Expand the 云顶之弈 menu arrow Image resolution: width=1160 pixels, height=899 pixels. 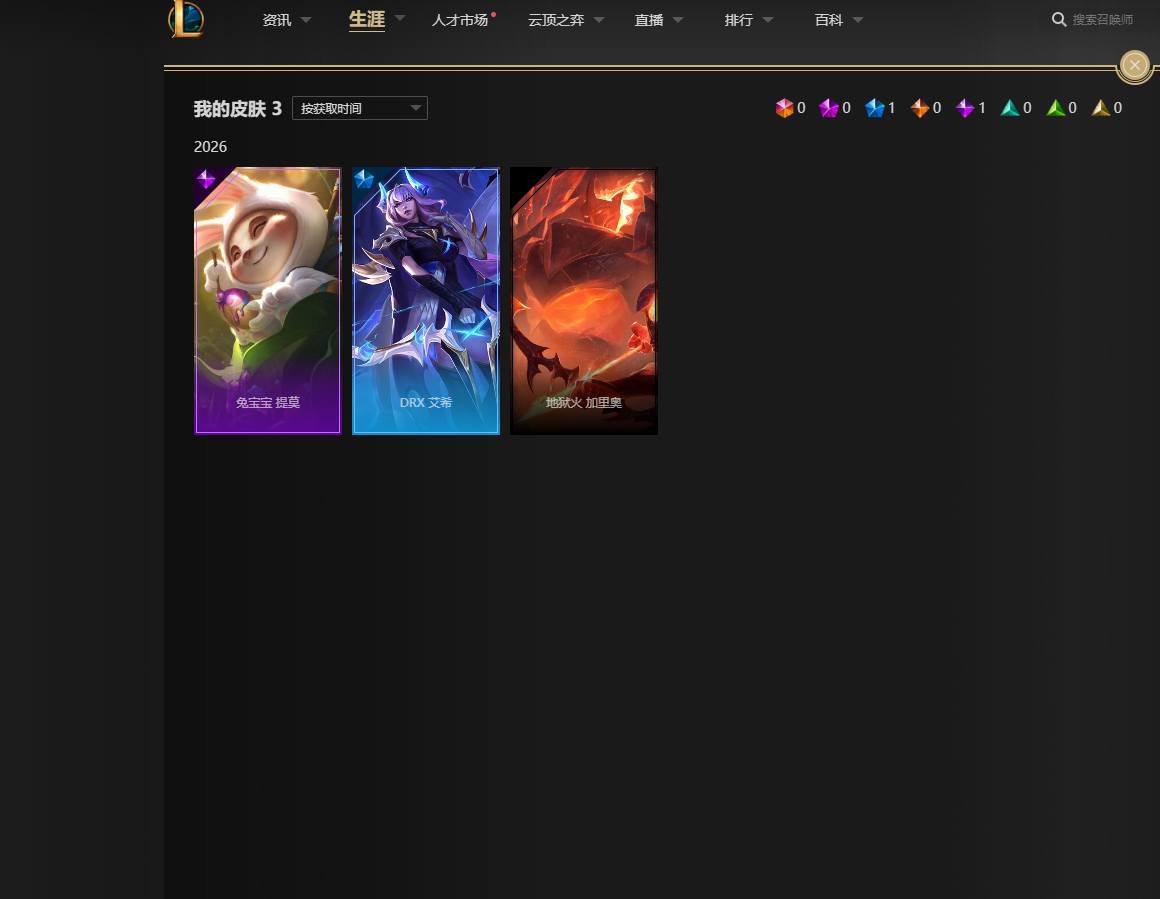[x=598, y=20]
